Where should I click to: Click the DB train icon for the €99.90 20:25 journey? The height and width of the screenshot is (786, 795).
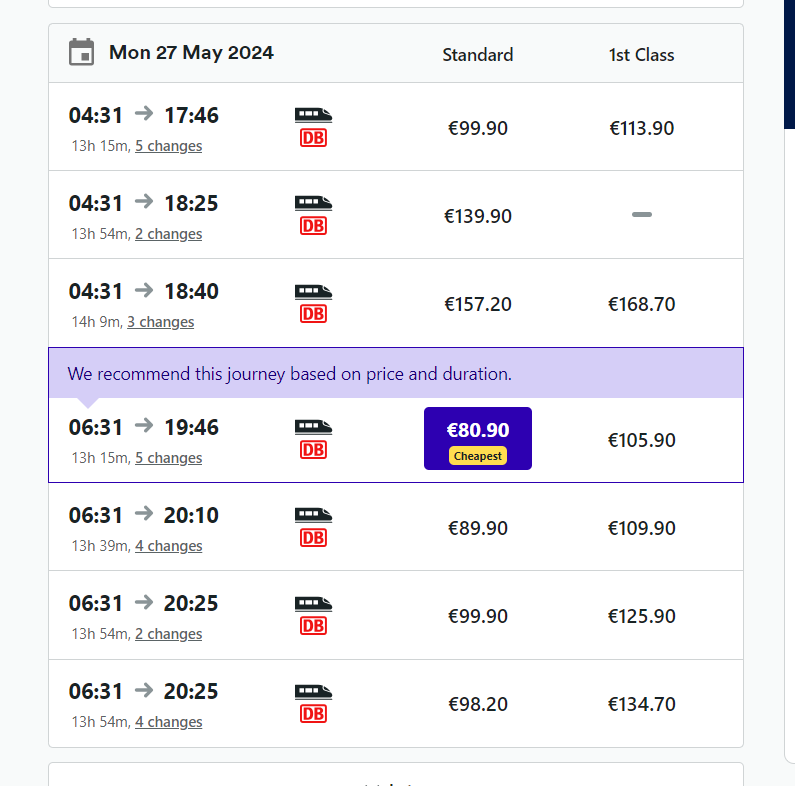[x=313, y=615]
